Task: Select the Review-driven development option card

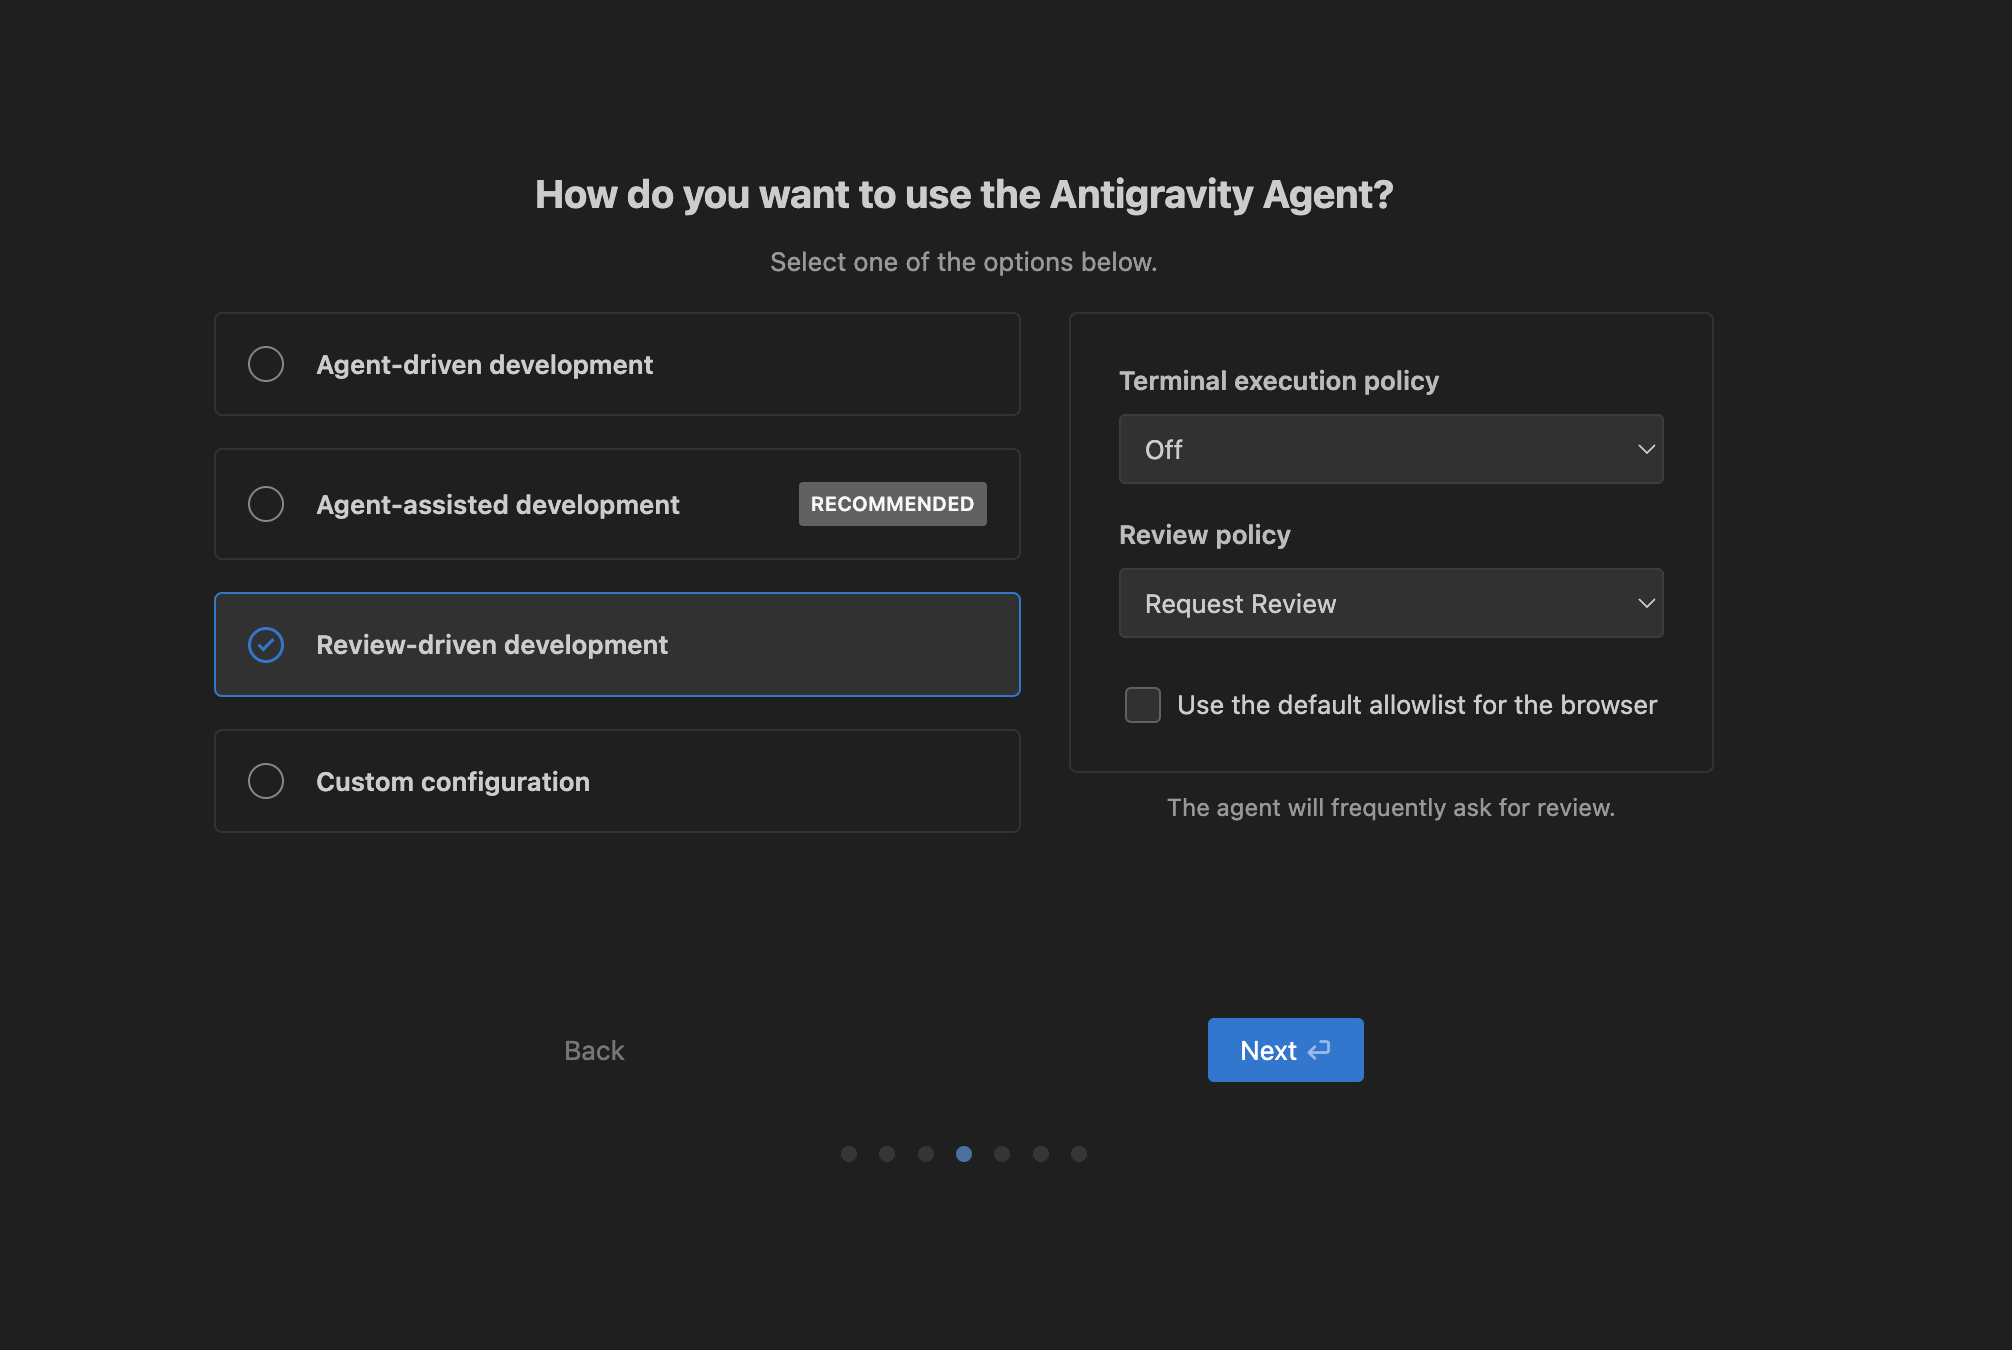Action: [616, 645]
